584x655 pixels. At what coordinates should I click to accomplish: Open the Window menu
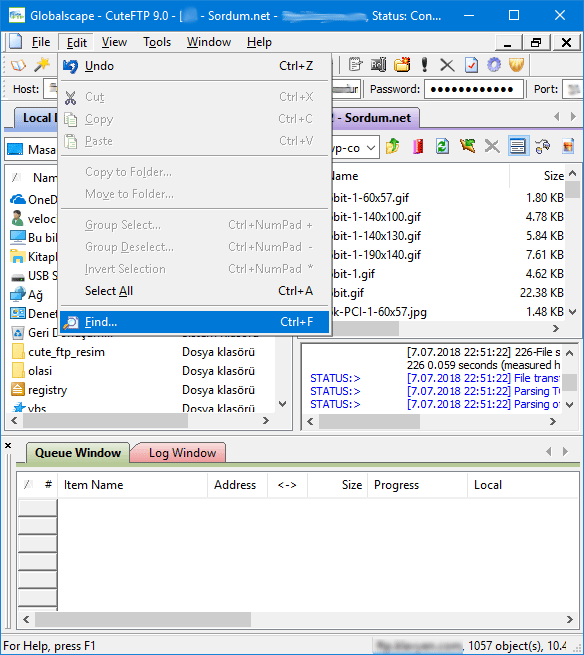[208, 42]
